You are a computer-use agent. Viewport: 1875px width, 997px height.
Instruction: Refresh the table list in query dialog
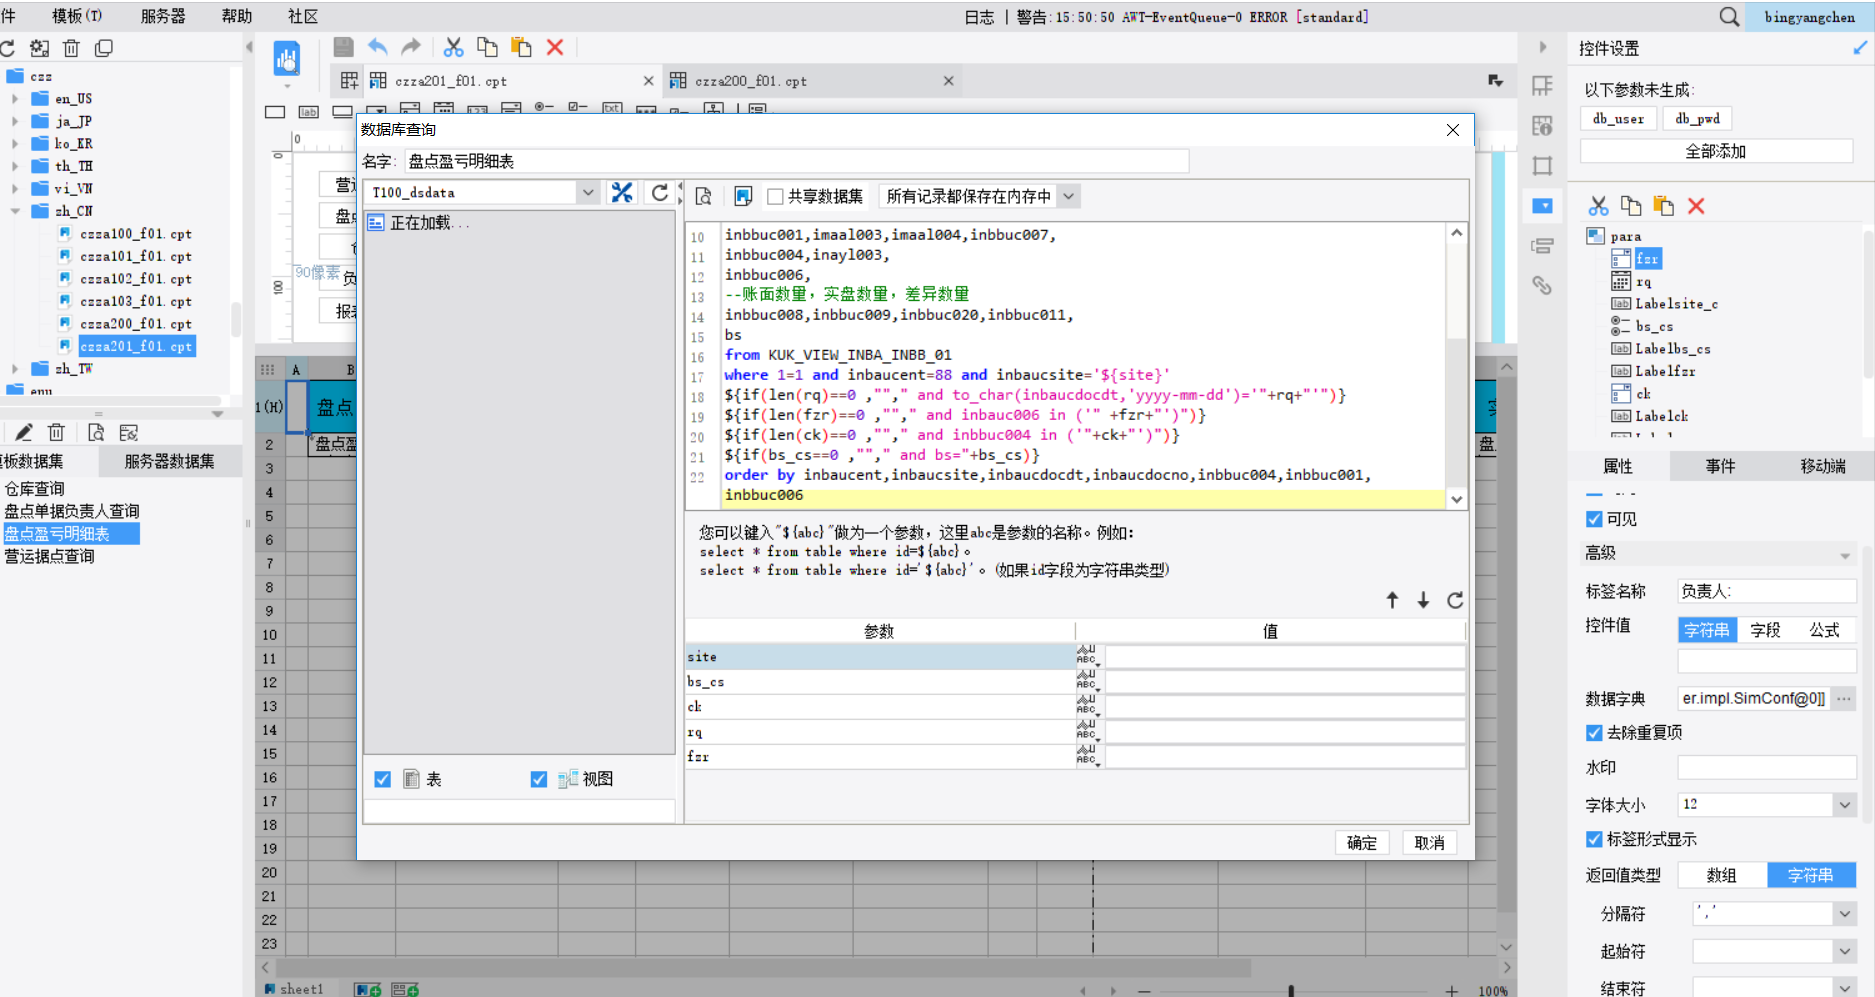click(659, 193)
